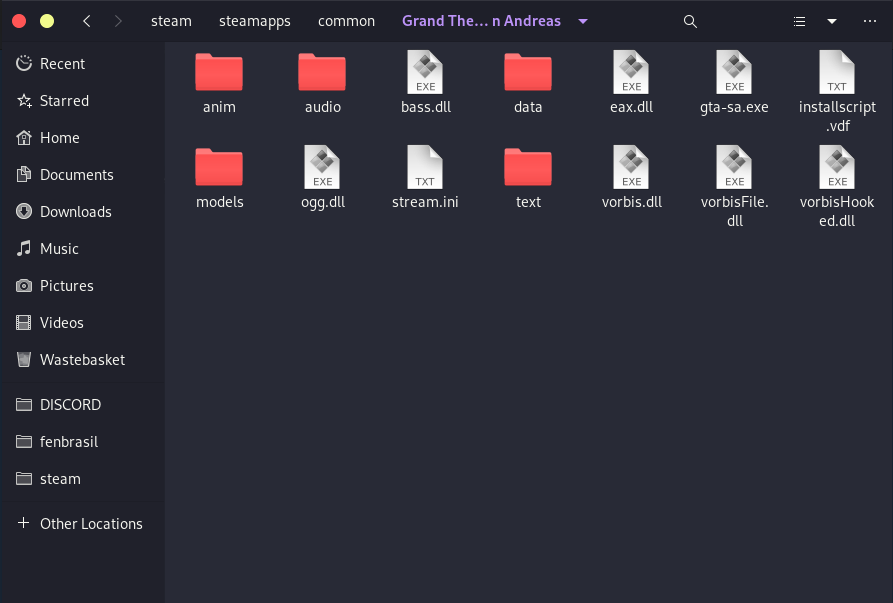This screenshot has width=893, height=603.
Task: Select the eax.dll file icon
Action: pyautogui.click(x=631, y=72)
